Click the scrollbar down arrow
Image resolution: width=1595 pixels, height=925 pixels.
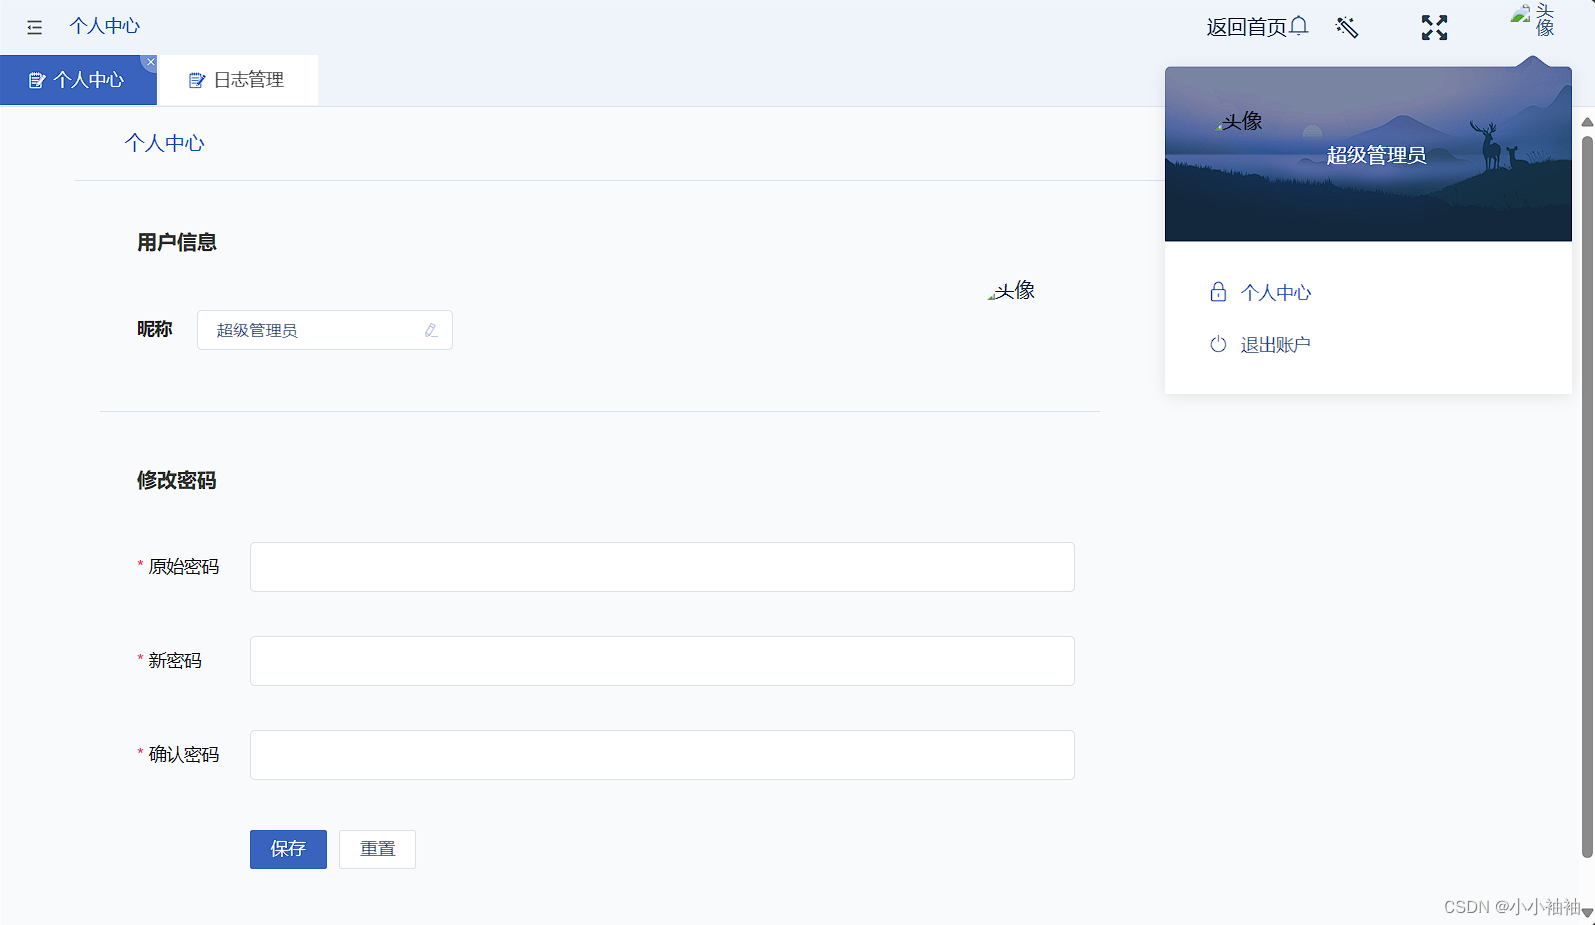(1587, 912)
